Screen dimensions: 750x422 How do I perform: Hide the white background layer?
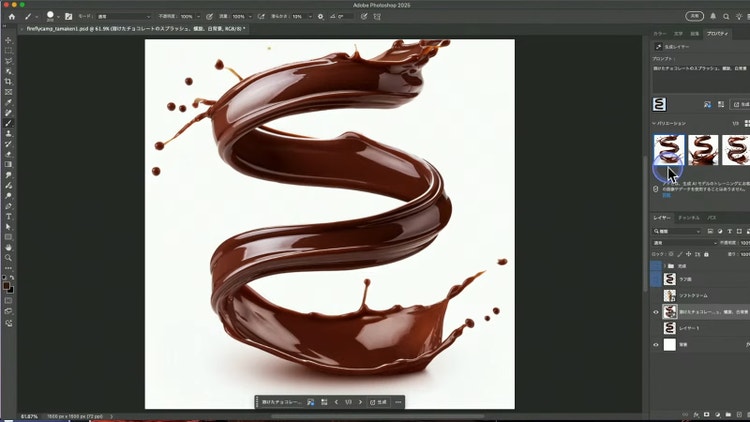coord(656,344)
